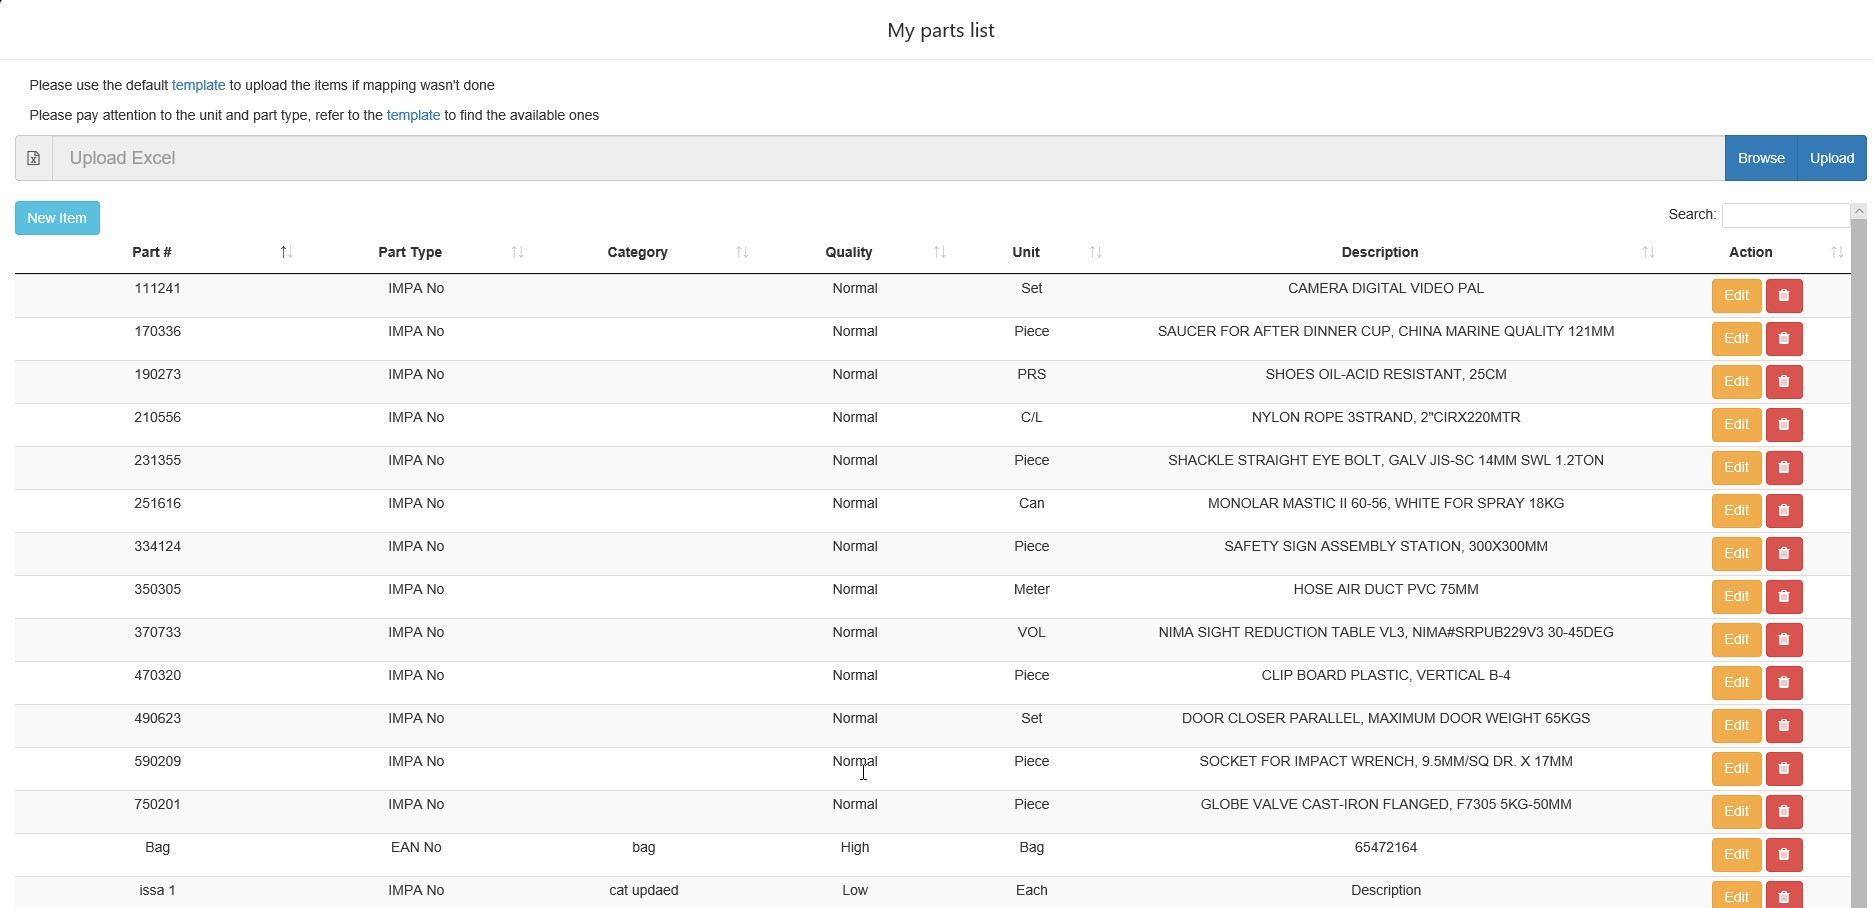This screenshot has width=1873, height=908.
Task: Delete part 470320 with the trash icon
Action: click(1784, 683)
